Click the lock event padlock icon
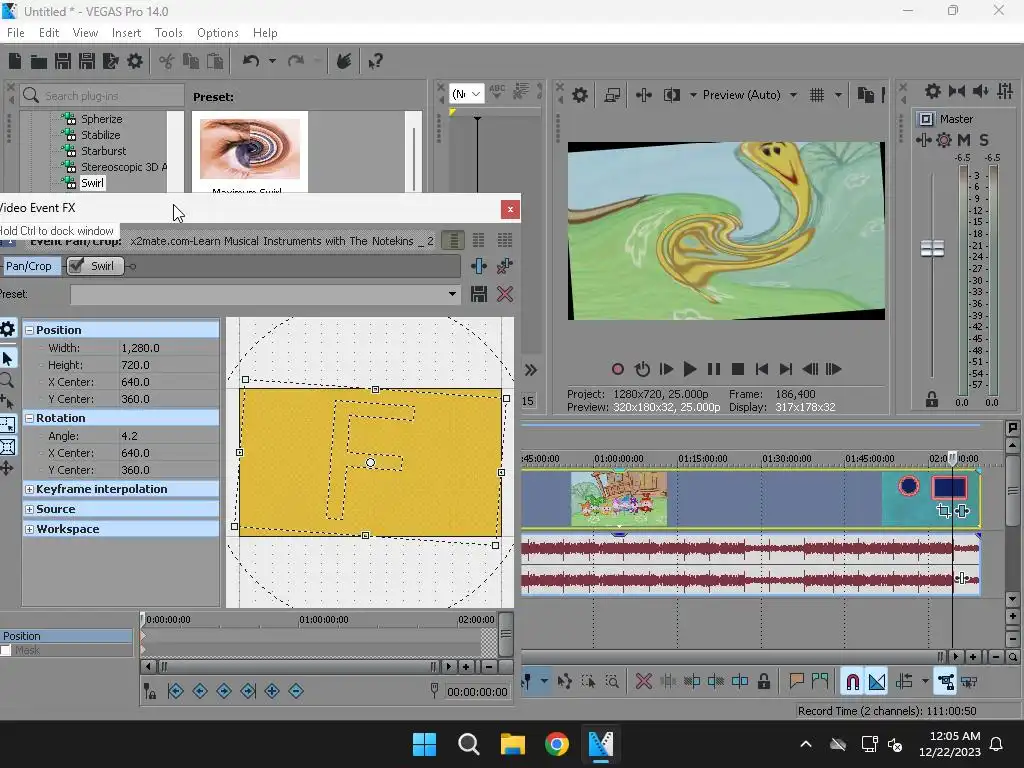The height and width of the screenshot is (768, 1024). (x=763, y=682)
